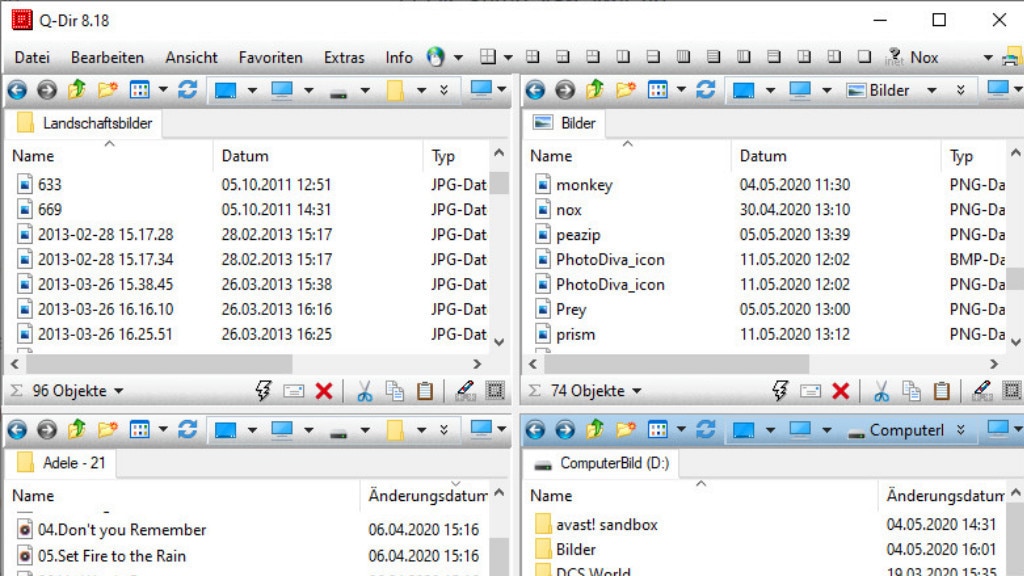Open the view mode dropdown arrow in the Landschaftsbilder pane
This screenshot has height=576, width=1024.
click(x=161, y=90)
